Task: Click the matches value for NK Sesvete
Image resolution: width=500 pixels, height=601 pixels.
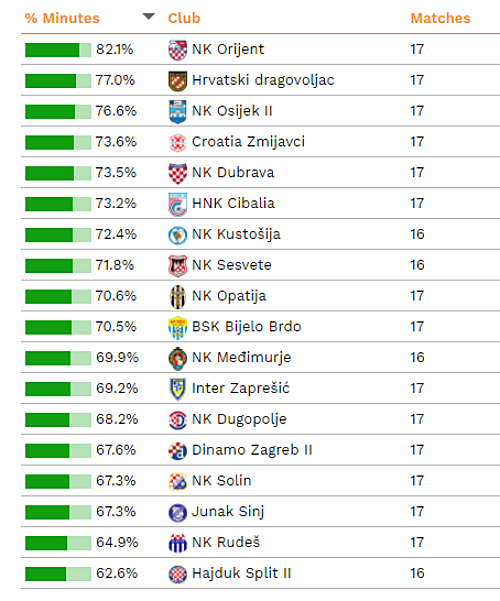Action: [x=417, y=265]
